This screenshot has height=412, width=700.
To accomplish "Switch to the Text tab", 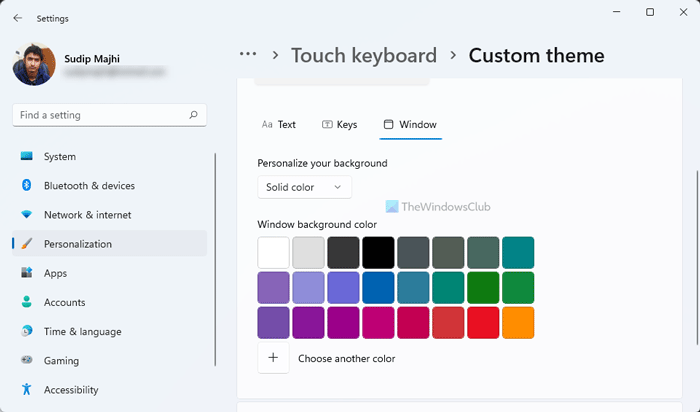I will pos(279,125).
